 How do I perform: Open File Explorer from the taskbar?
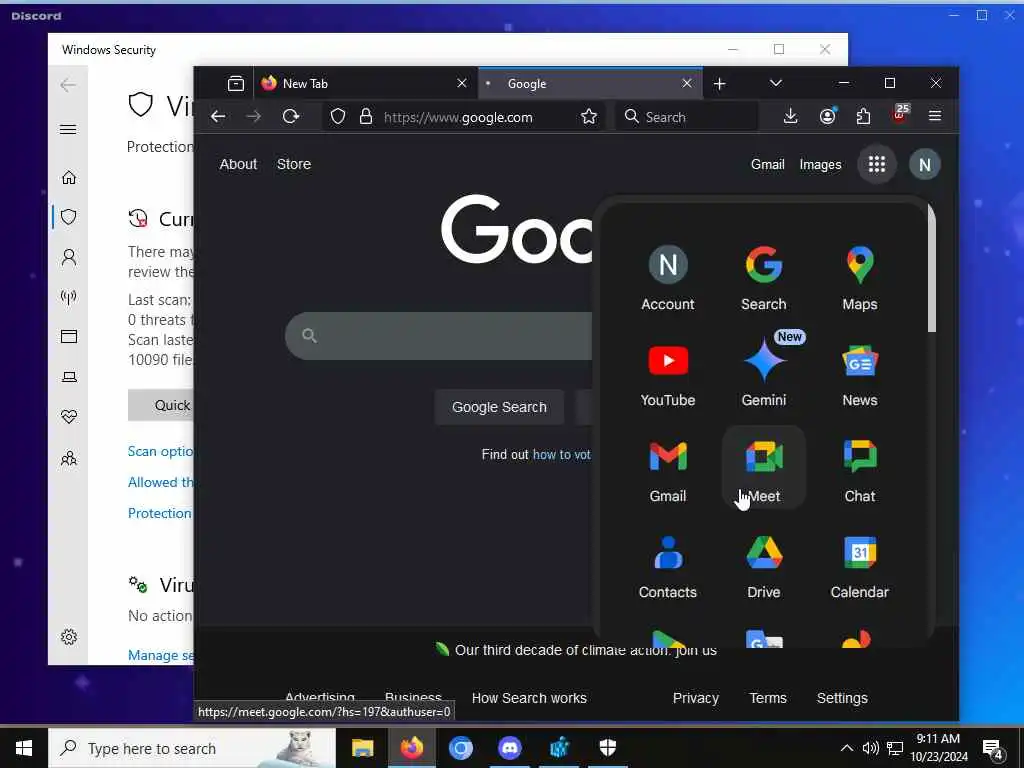[362, 748]
